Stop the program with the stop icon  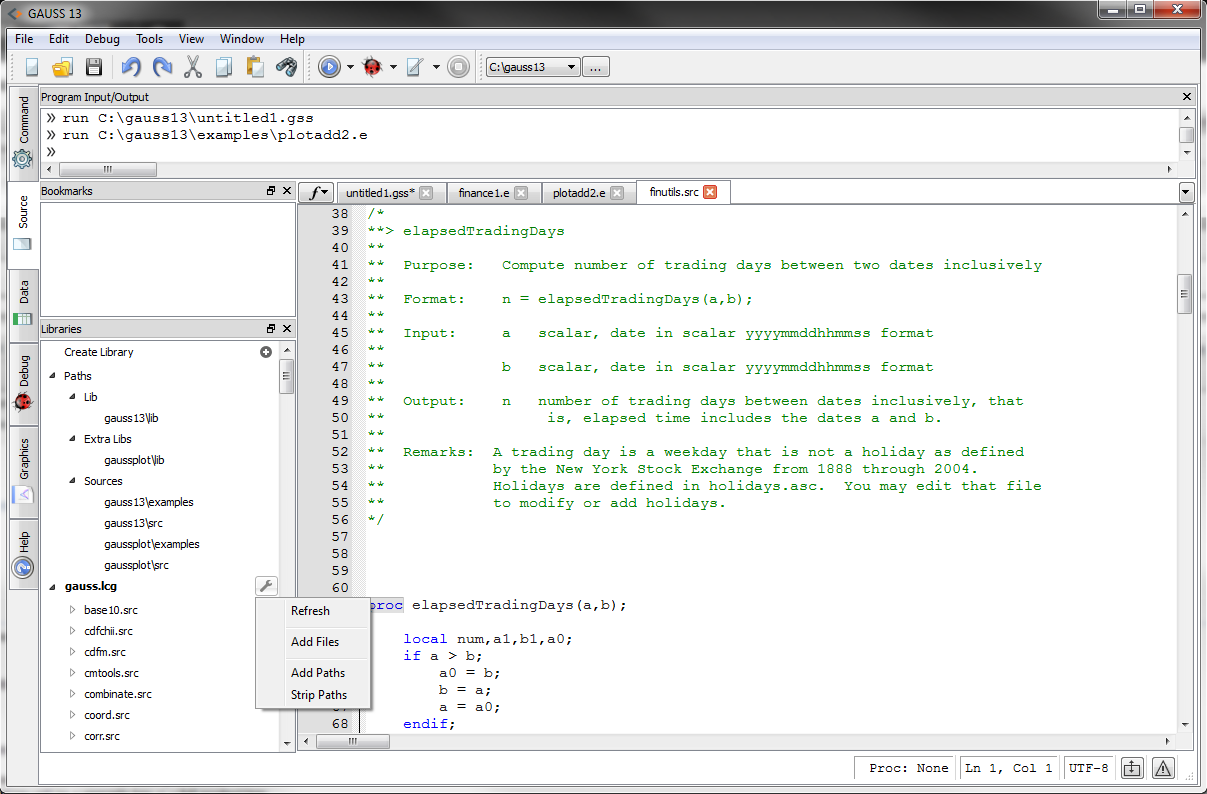(x=458, y=67)
